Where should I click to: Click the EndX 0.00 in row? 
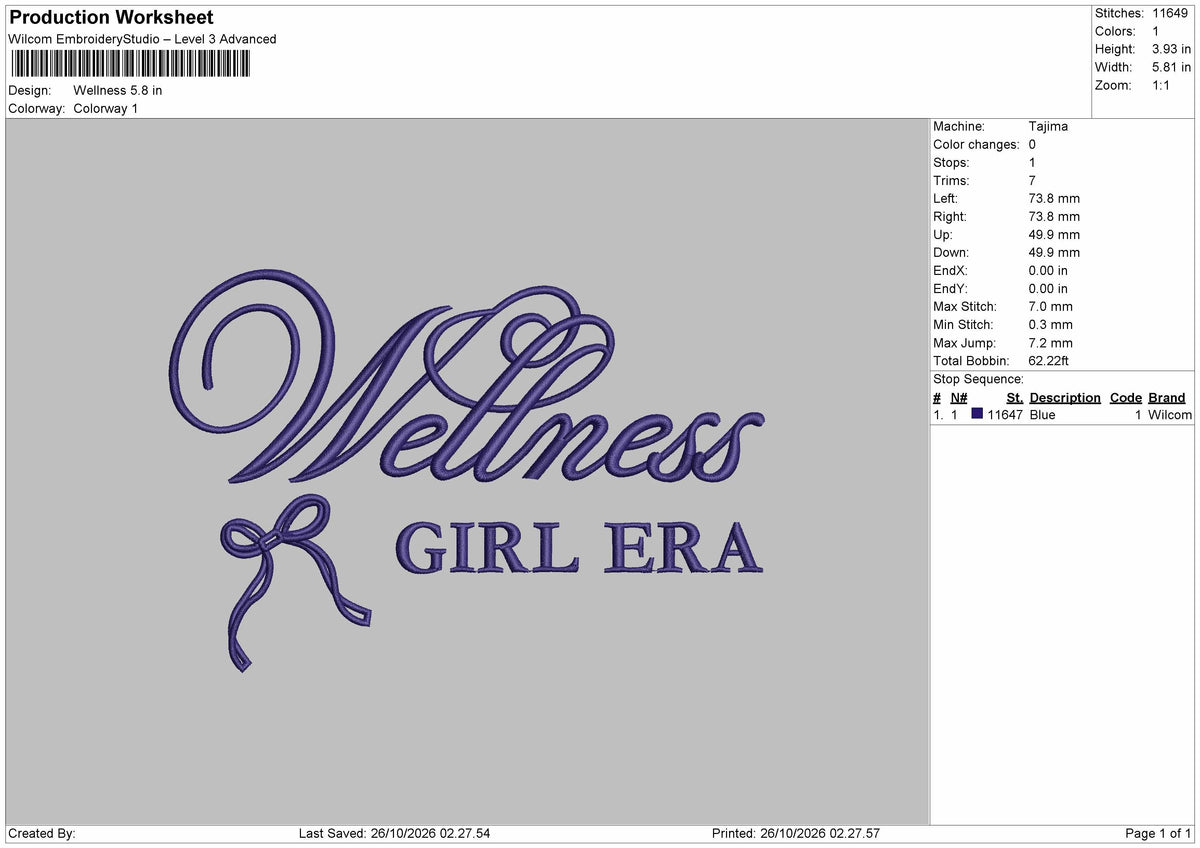tap(1001, 270)
